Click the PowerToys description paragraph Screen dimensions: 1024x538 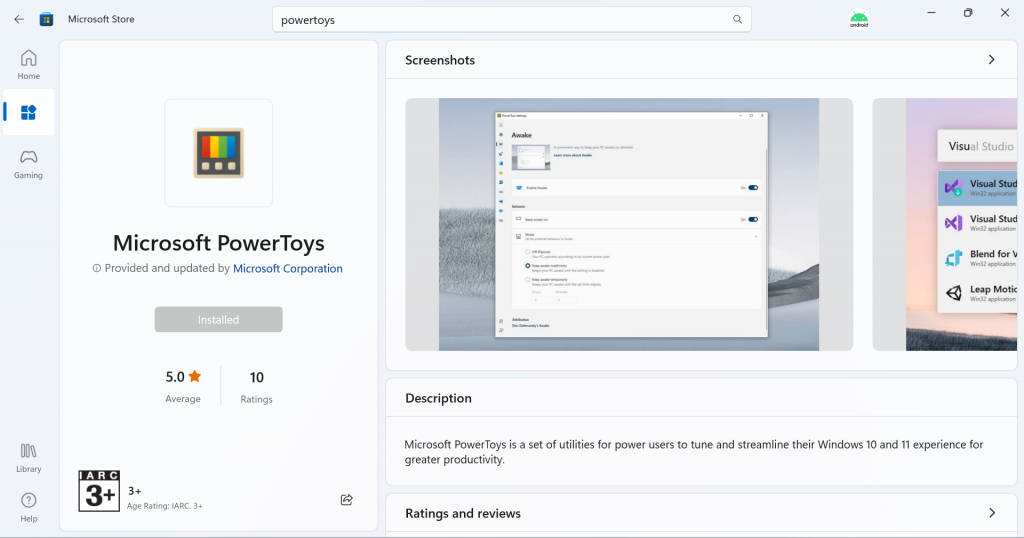pos(694,452)
